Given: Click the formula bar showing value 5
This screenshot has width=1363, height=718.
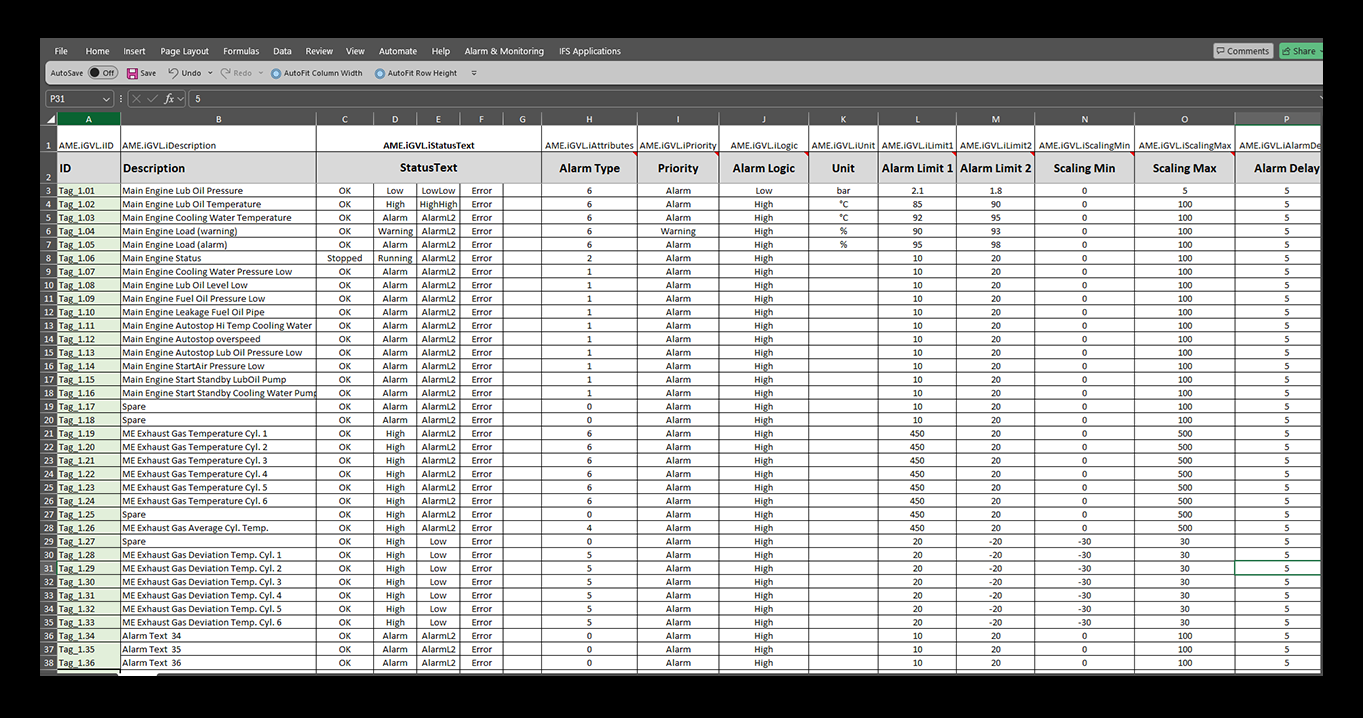Looking at the screenshot, I should pos(700,99).
